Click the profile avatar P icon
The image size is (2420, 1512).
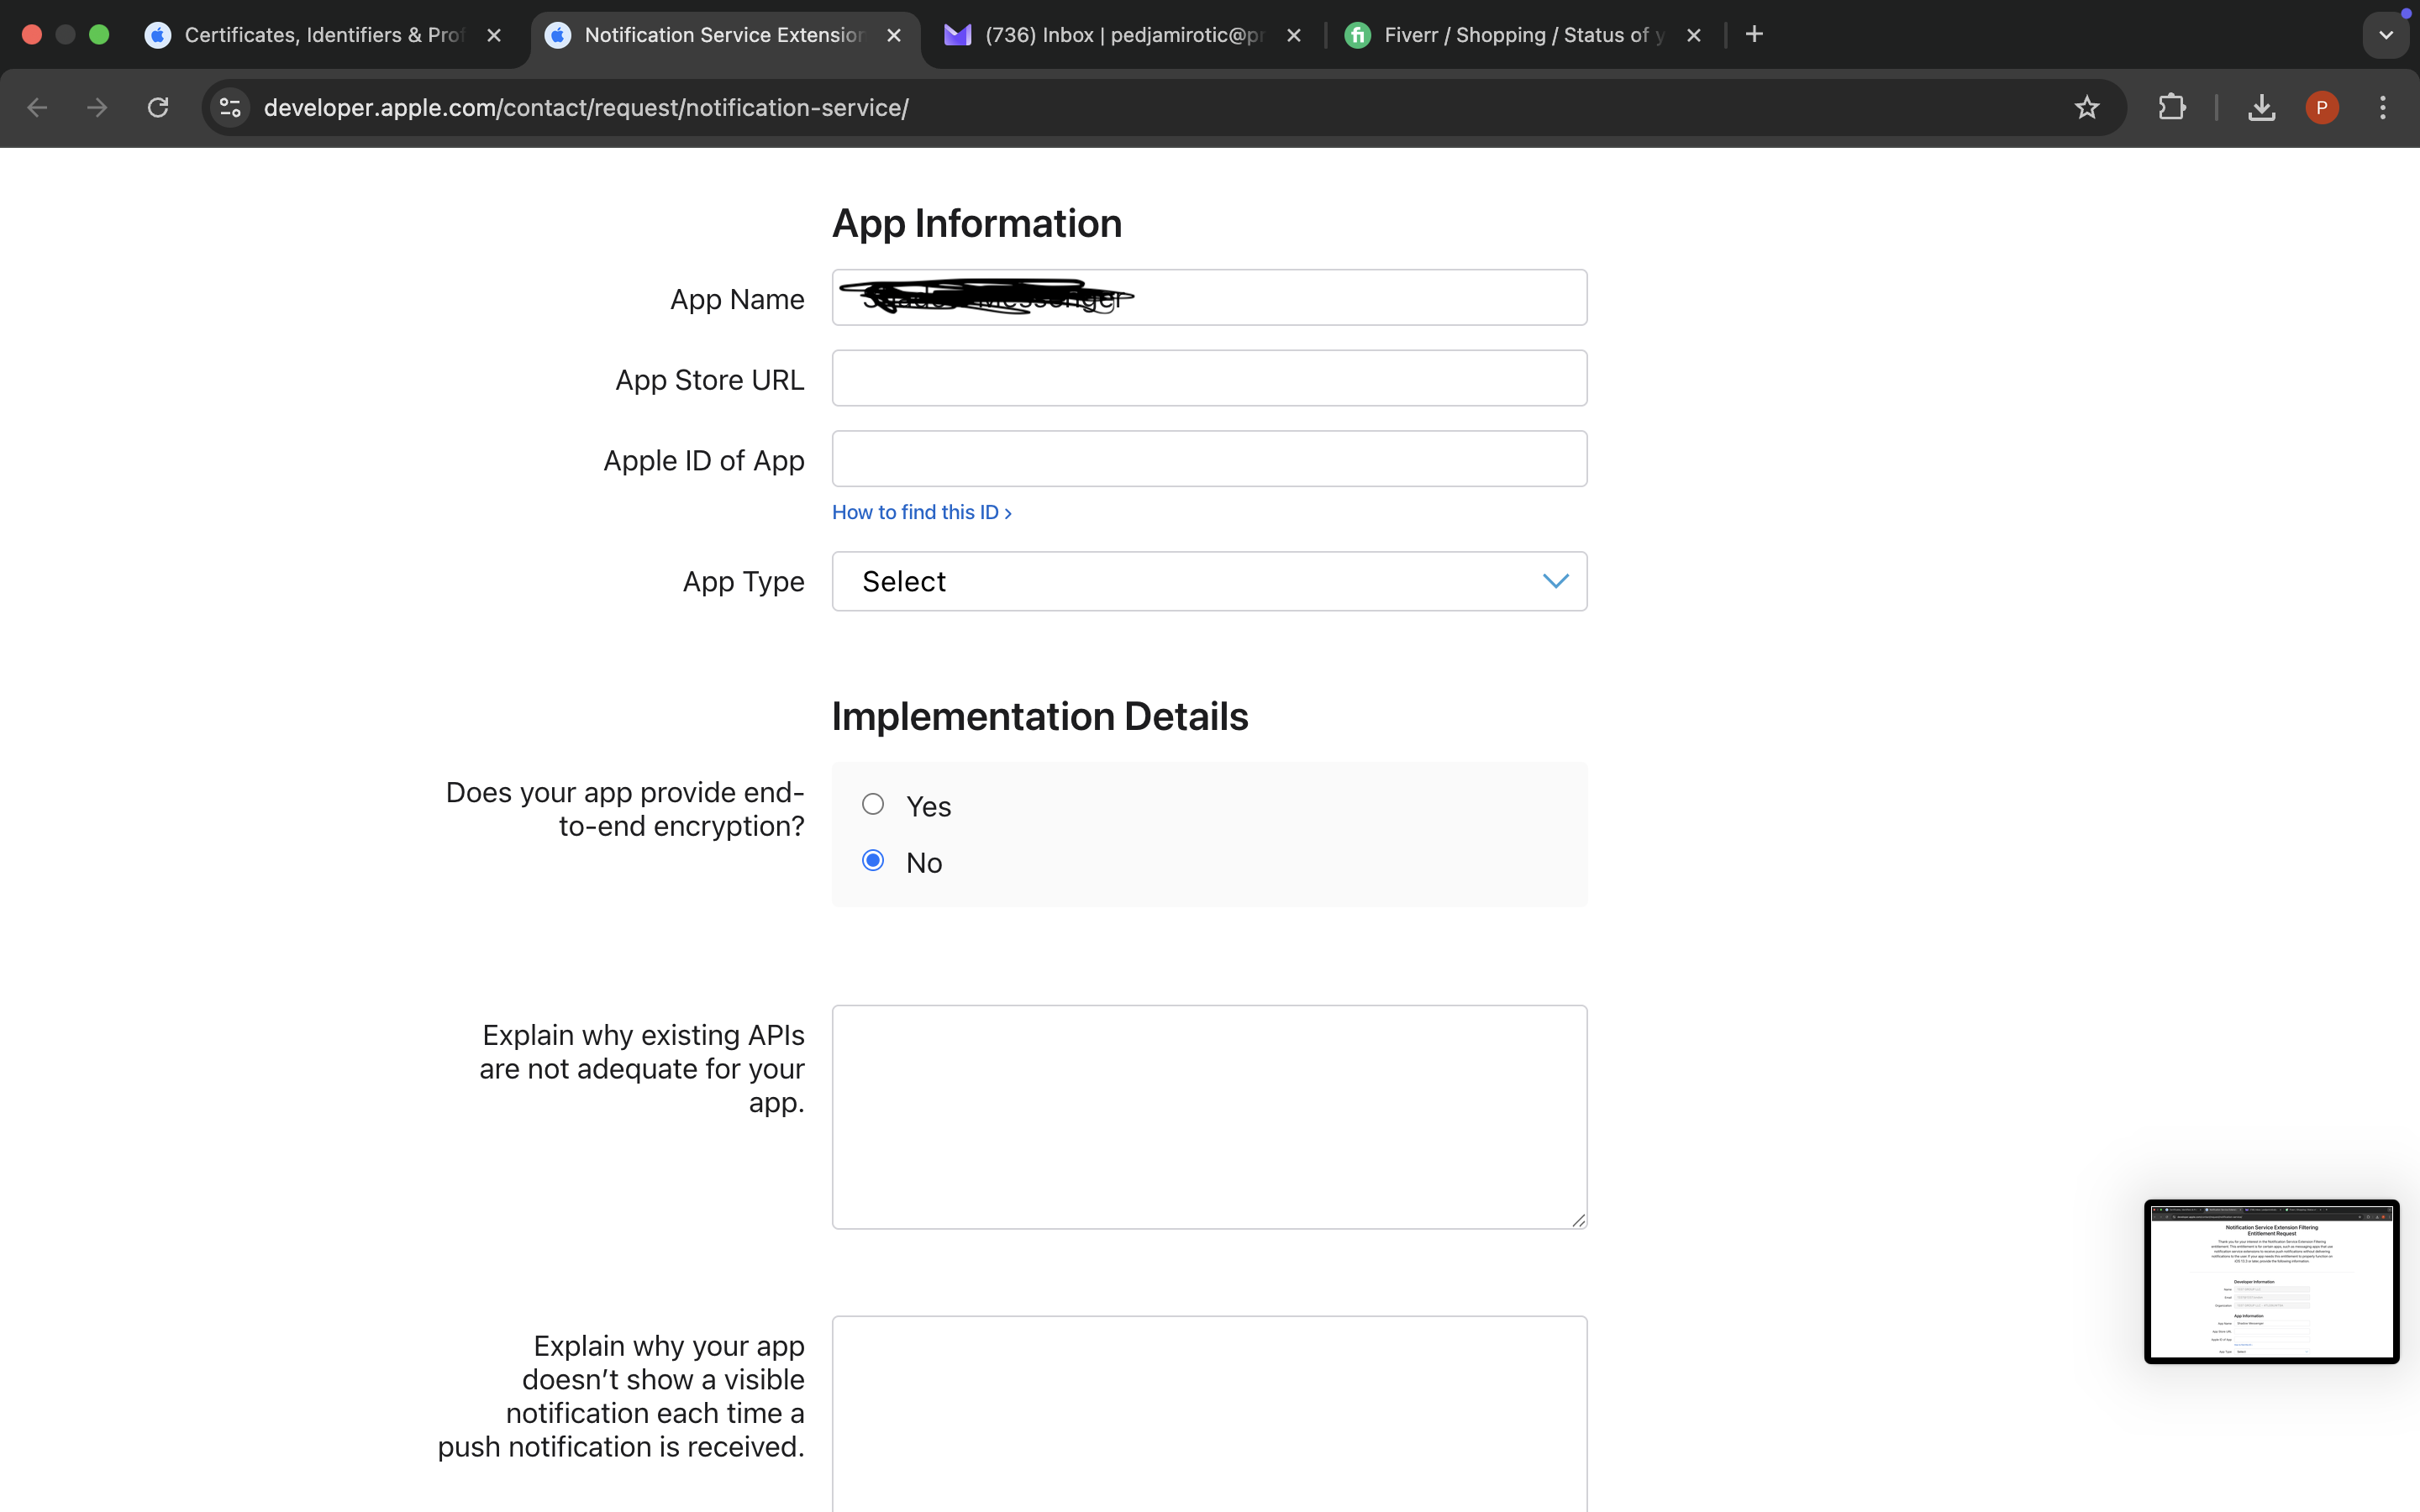[x=2321, y=107]
